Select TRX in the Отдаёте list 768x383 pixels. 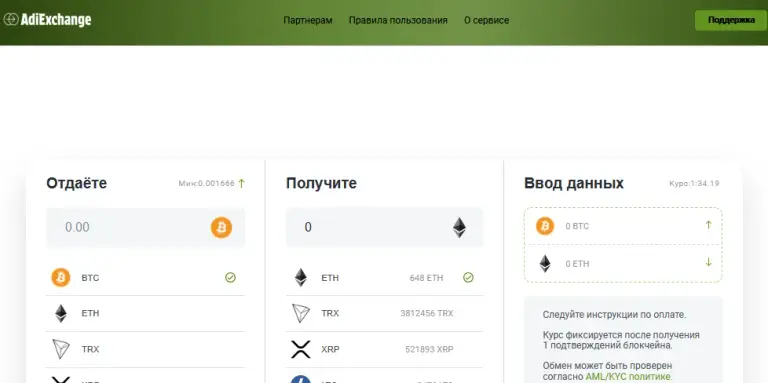145,349
